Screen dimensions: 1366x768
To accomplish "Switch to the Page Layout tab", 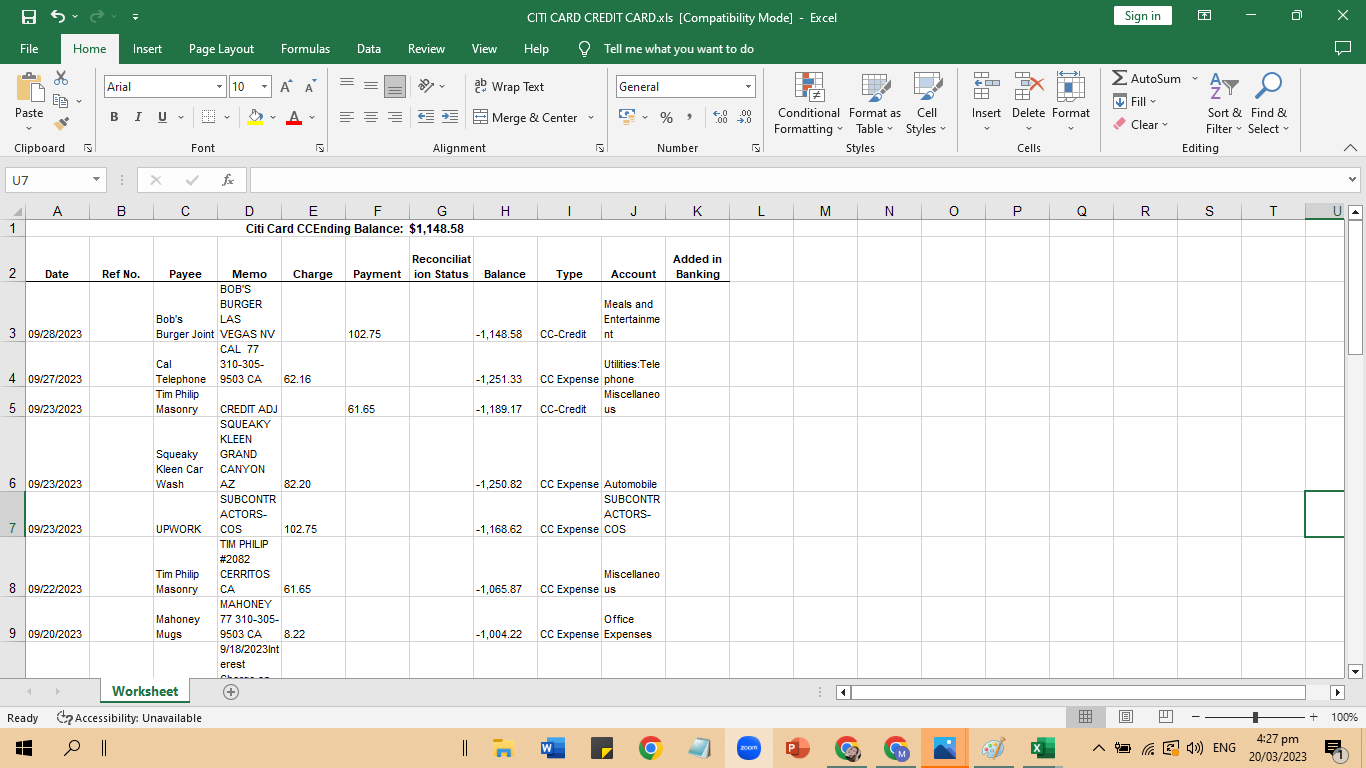I will tap(221, 48).
